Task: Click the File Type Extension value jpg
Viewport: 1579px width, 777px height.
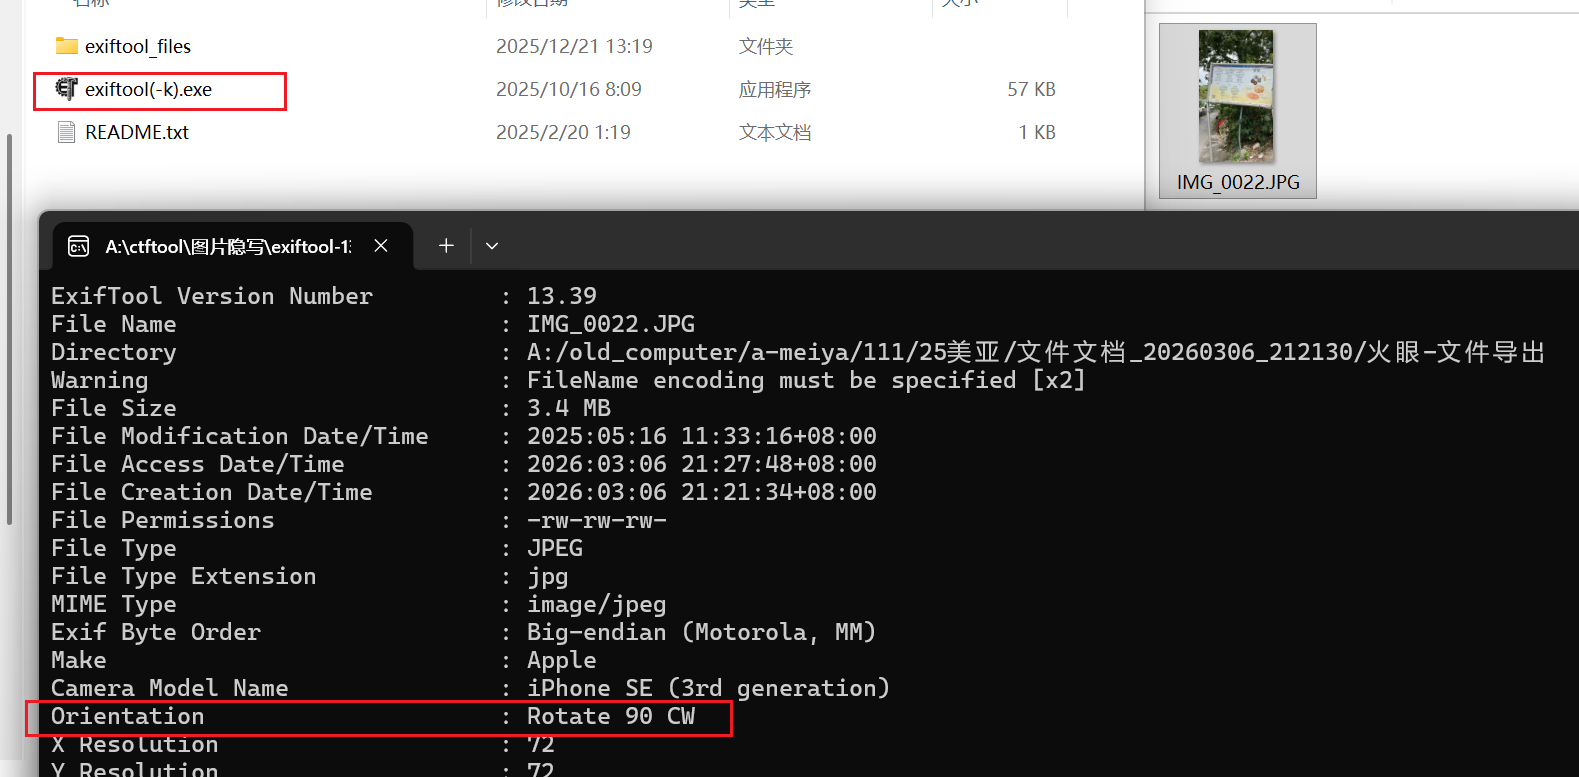Action: pos(548,577)
